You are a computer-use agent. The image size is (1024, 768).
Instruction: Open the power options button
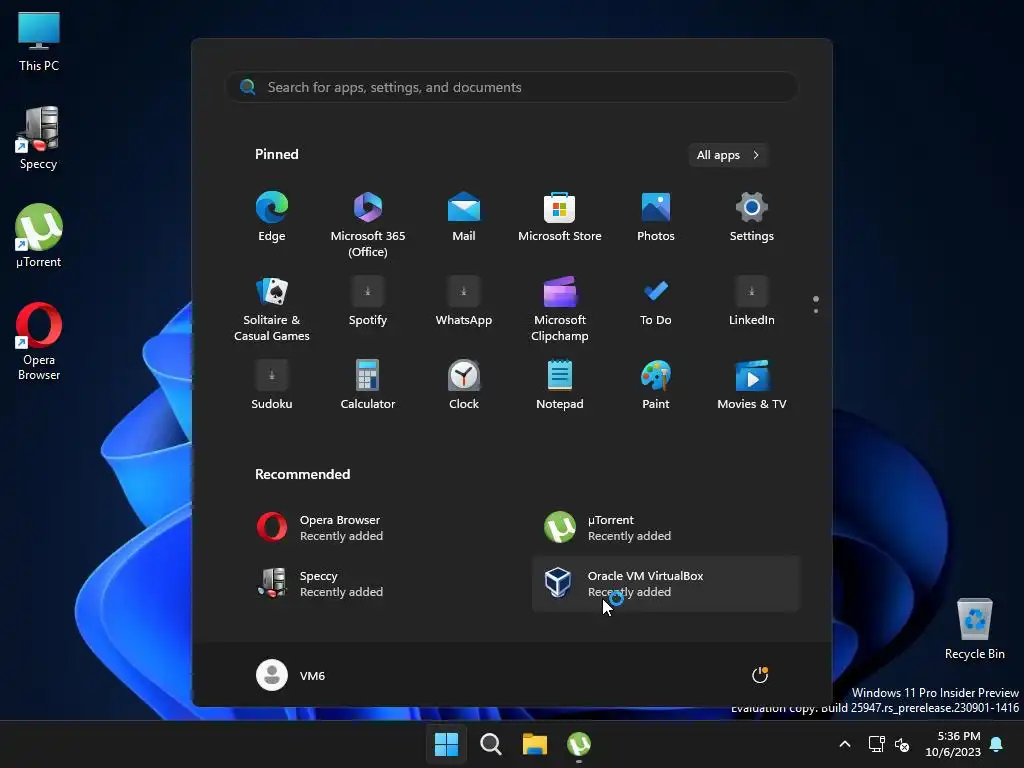(x=760, y=675)
